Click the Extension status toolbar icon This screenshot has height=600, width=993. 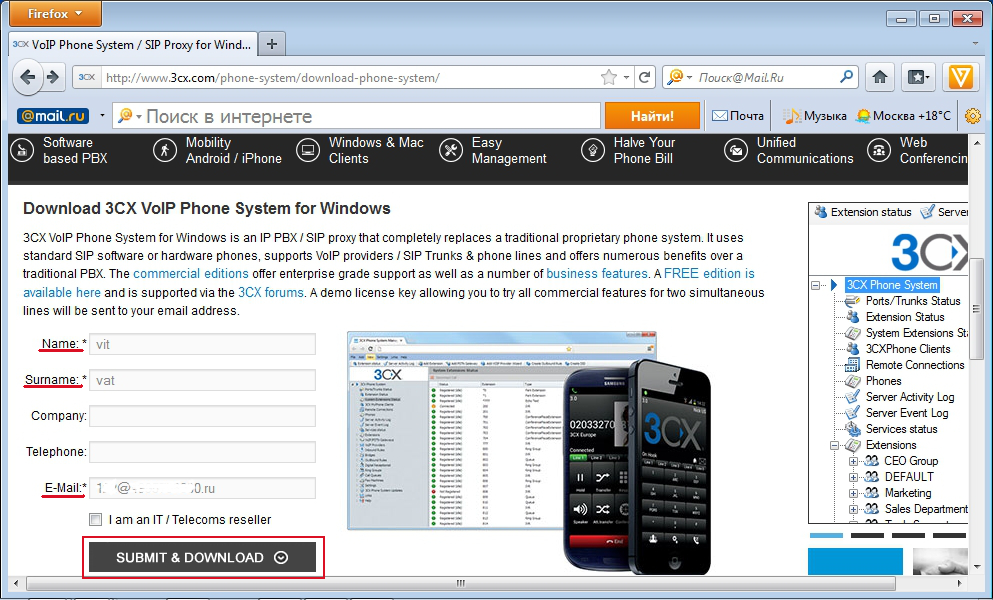[821, 212]
